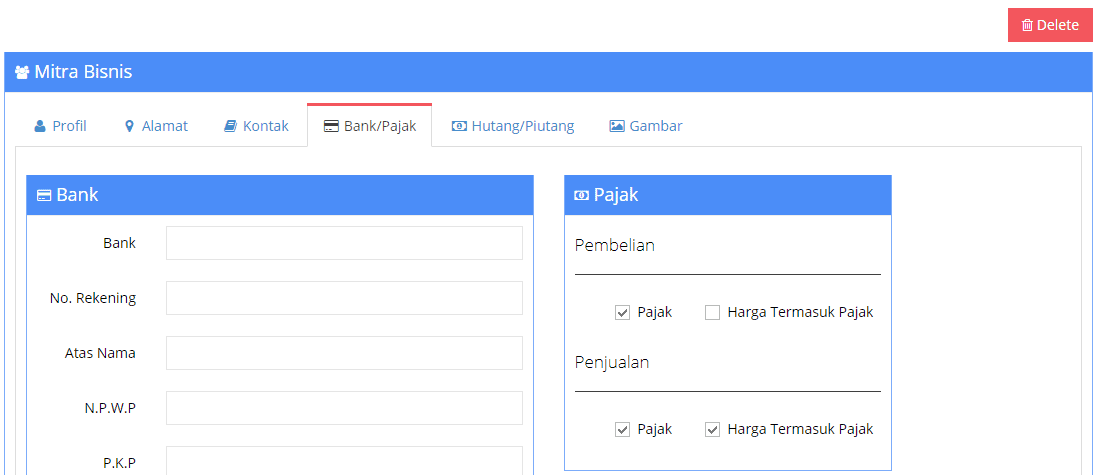The image size is (1095, 475).
Task: Focus the No. Rekening input field
Action: (344, 298)
